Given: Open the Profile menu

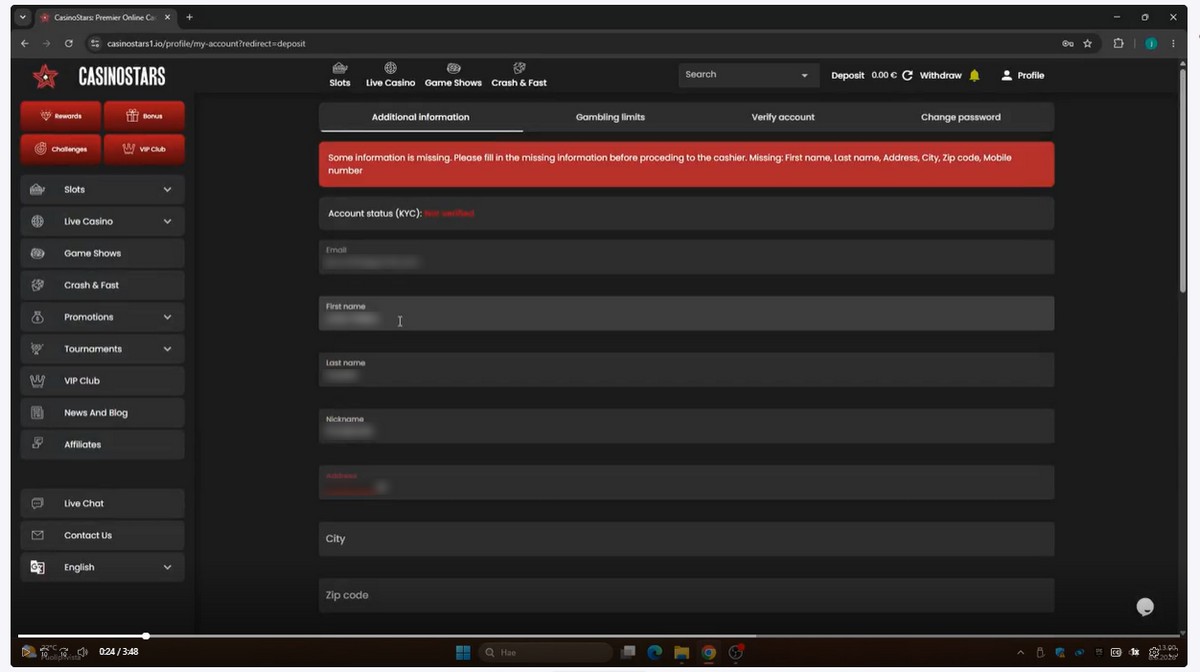Looking at the screenshot, I should tap(1023, 75).
